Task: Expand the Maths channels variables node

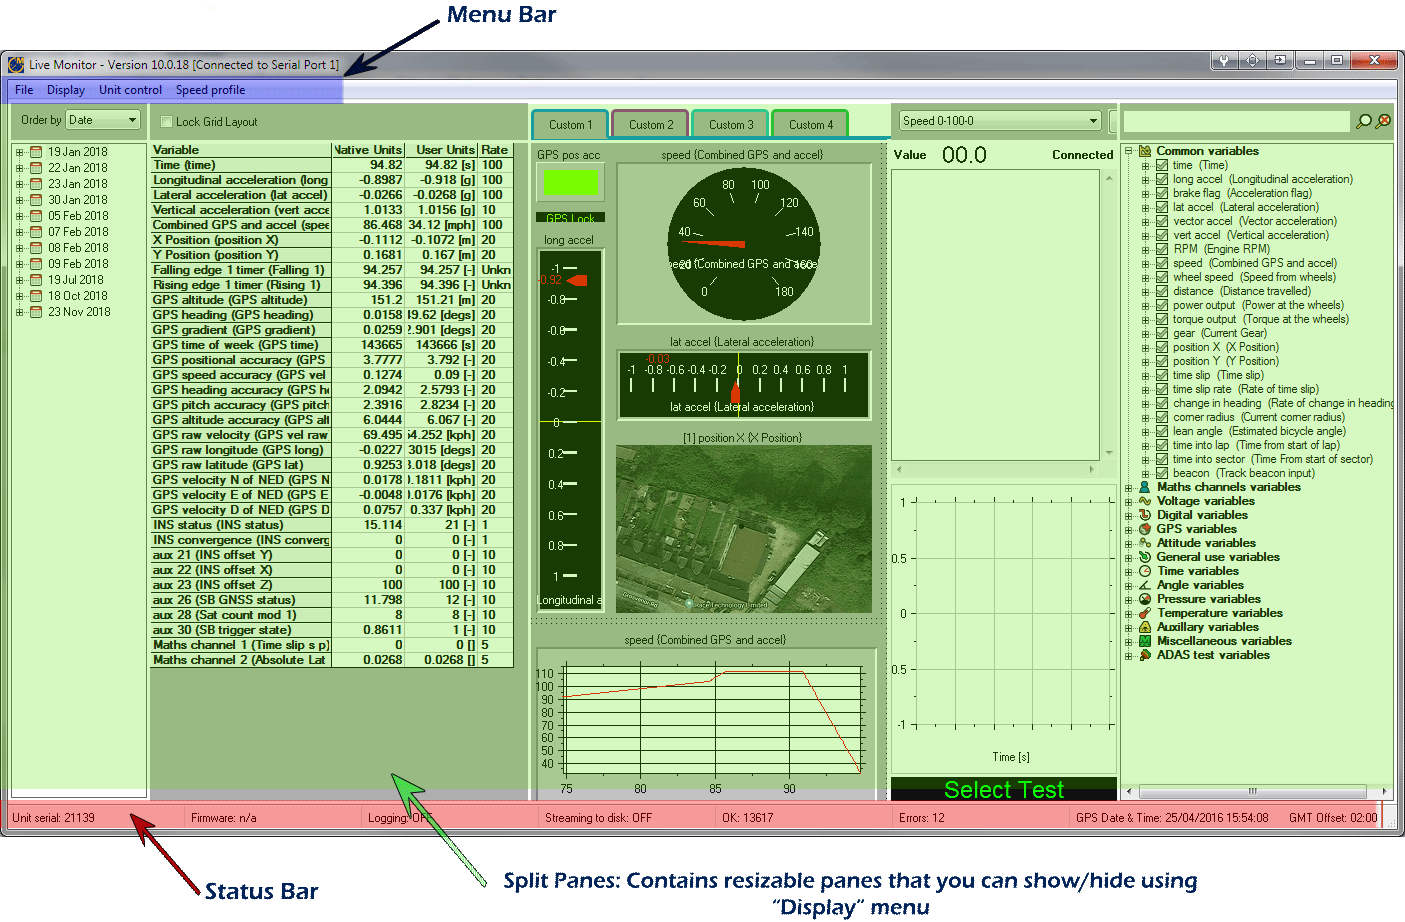Action: point(1129,488)
